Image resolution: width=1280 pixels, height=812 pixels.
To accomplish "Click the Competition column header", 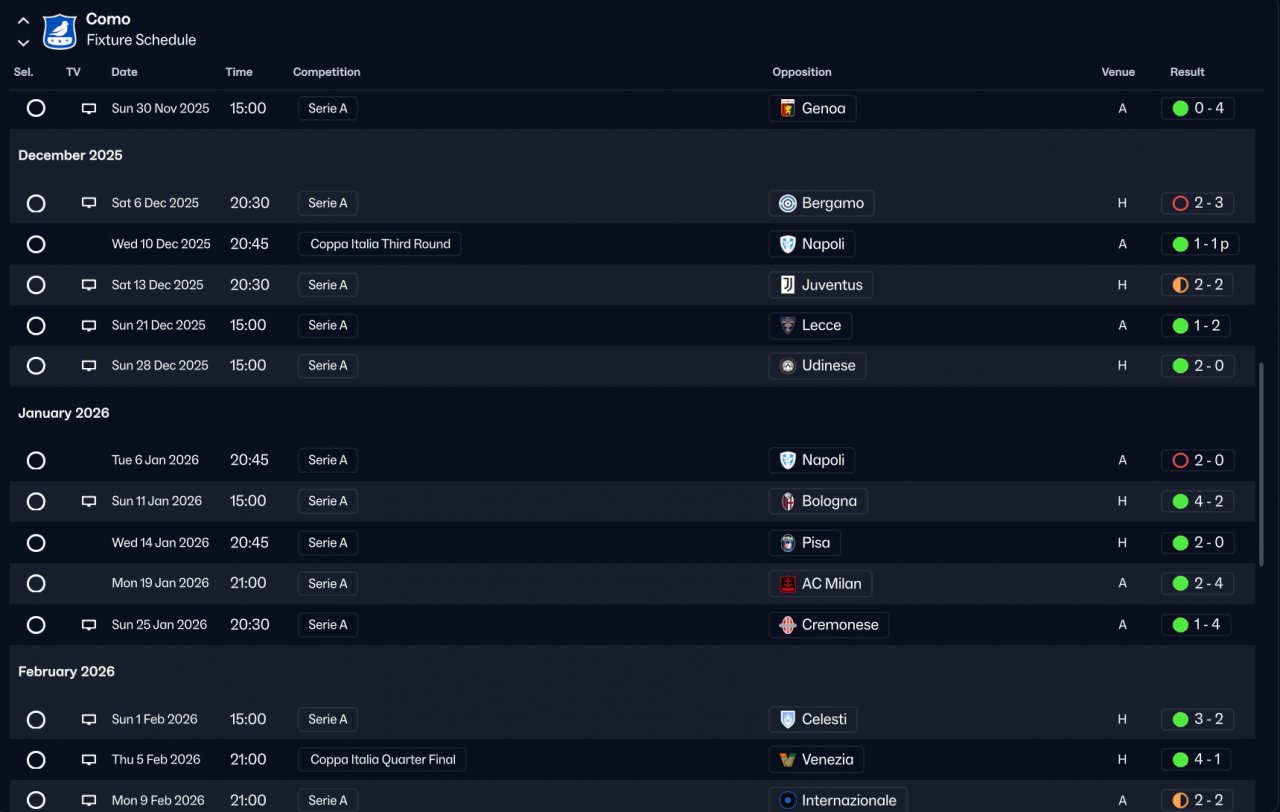I will point(327,72).
